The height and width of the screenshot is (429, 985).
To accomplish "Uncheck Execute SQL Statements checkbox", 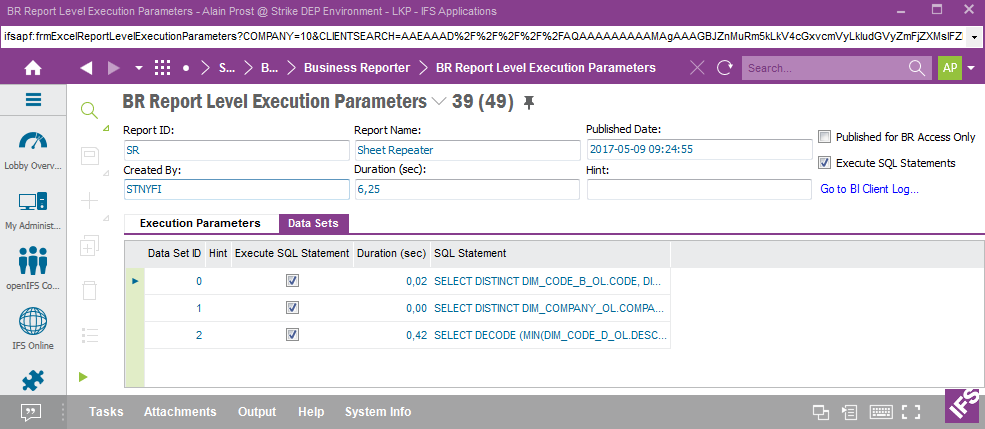I will pyautogui.click(x=825, y=163).
